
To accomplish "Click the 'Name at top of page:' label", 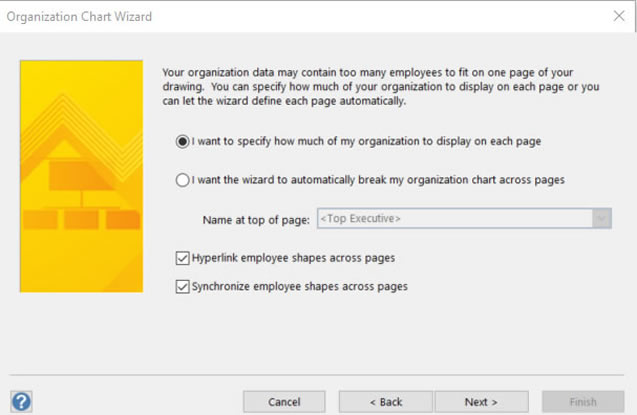I will 256,220.
